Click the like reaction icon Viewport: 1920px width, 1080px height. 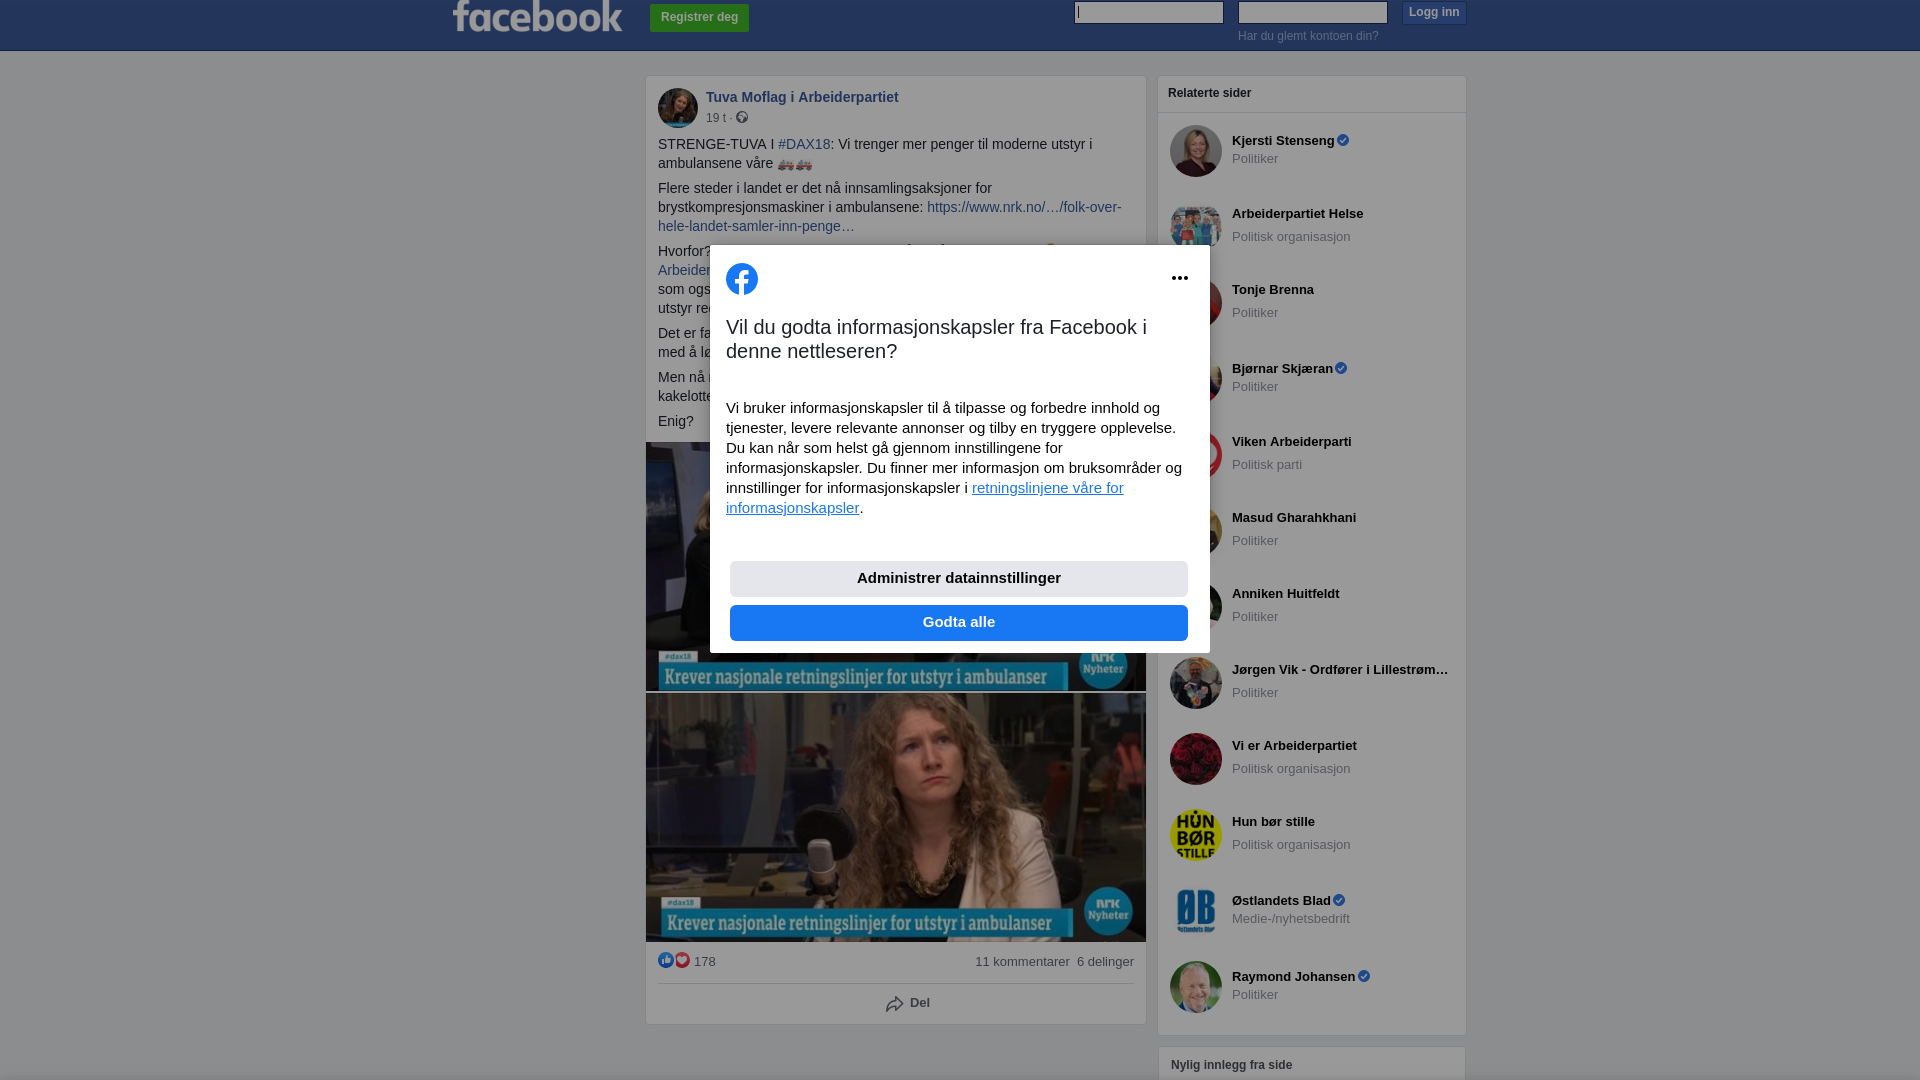[666, 960]
